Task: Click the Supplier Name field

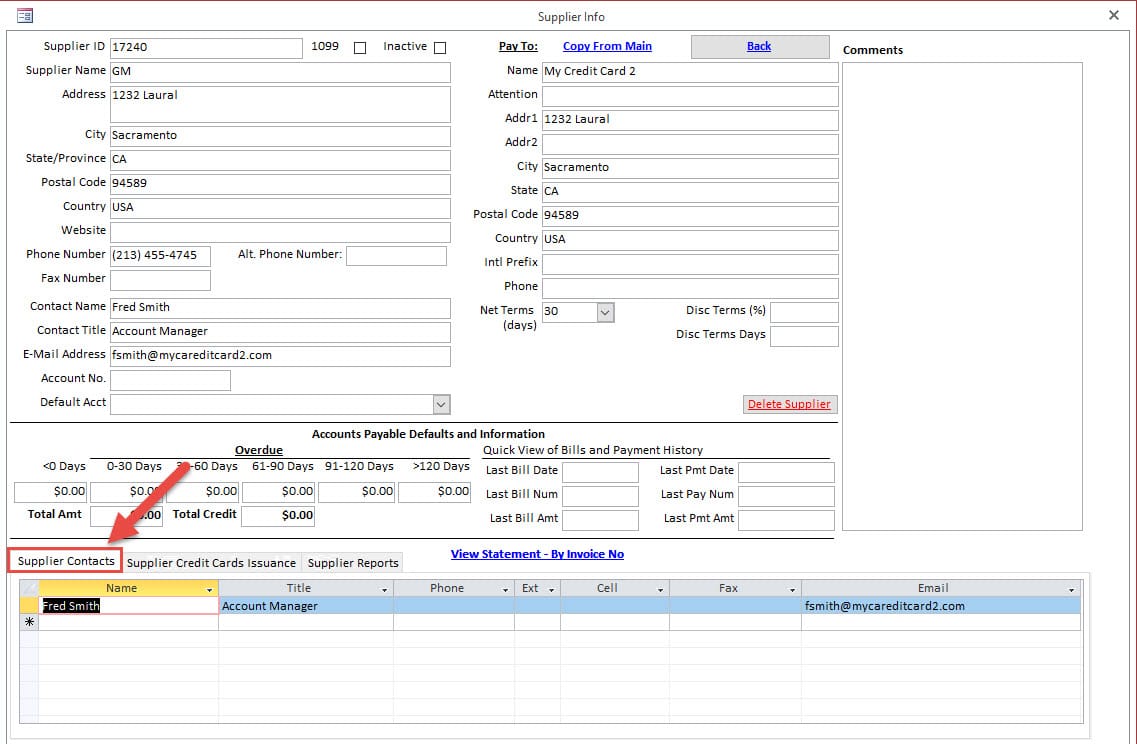Action: pos(280,72)
